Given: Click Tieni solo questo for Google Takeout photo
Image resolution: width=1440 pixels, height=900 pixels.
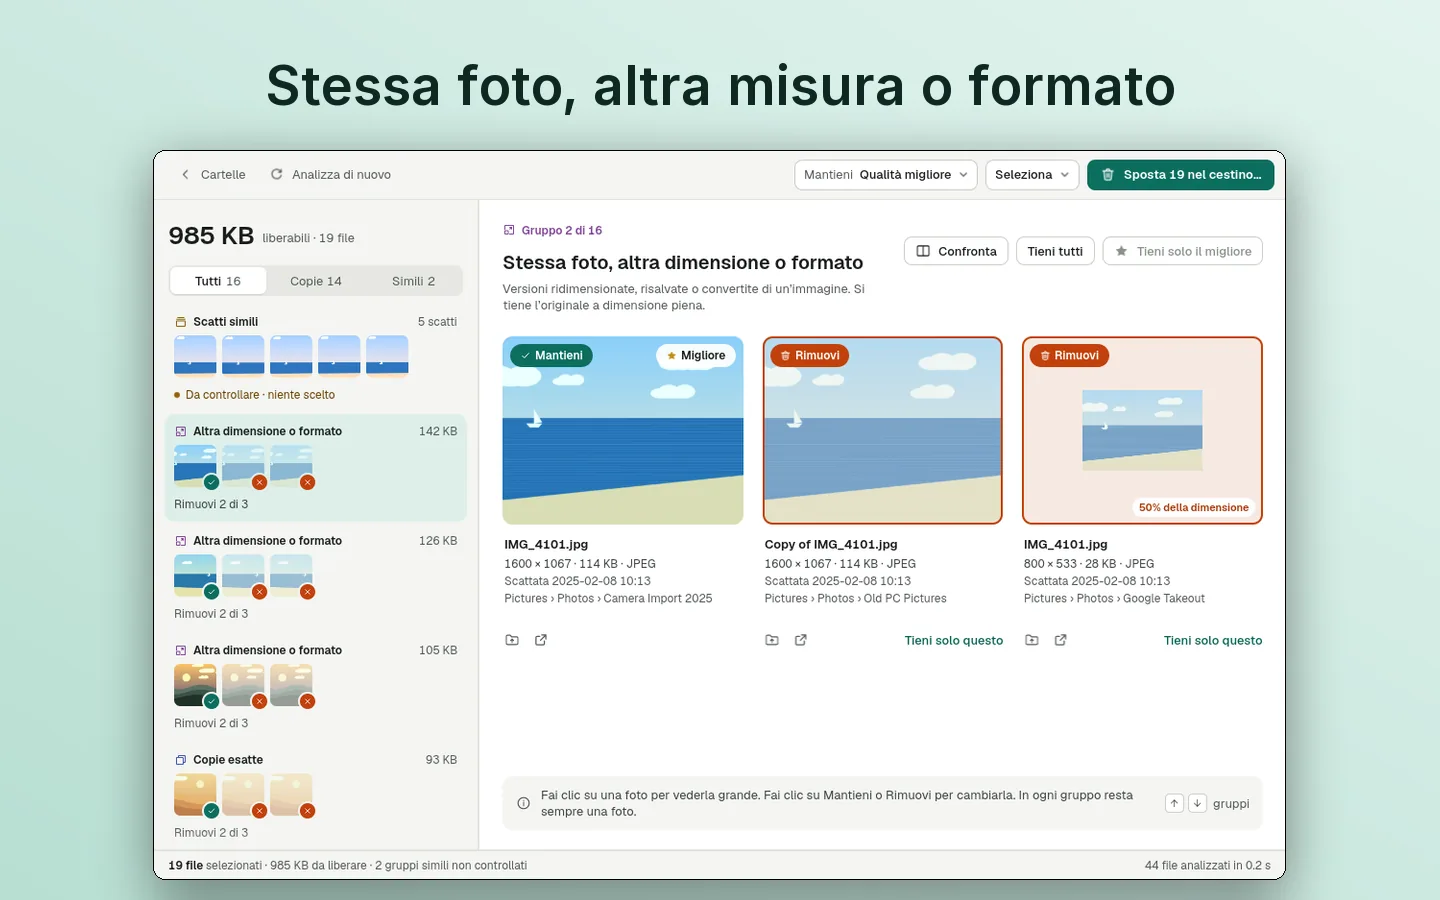Looking at the screenshot, I should [x=1213, y=640].
